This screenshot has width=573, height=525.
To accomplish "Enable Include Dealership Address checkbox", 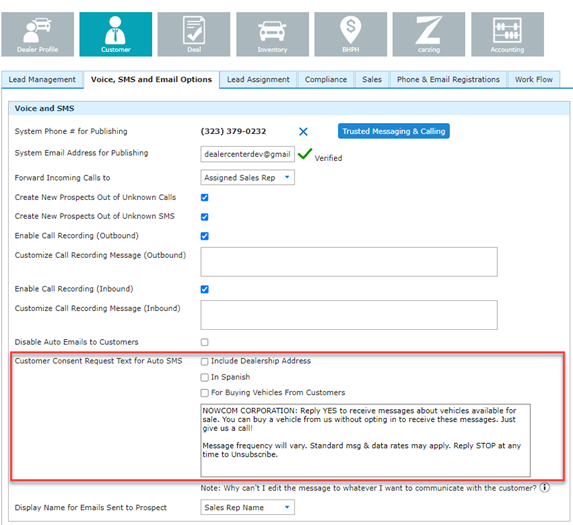I will (205, 361).
